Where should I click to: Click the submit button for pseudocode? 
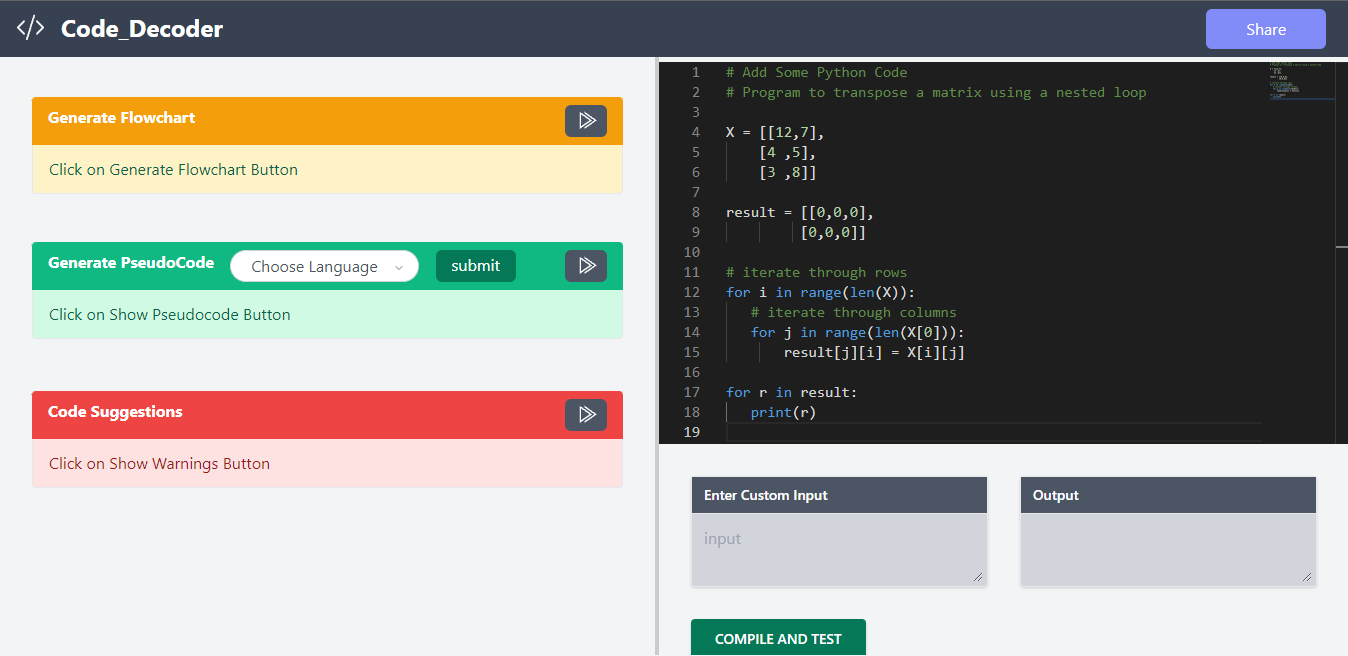pyautogui.click(x=475, y=266)
